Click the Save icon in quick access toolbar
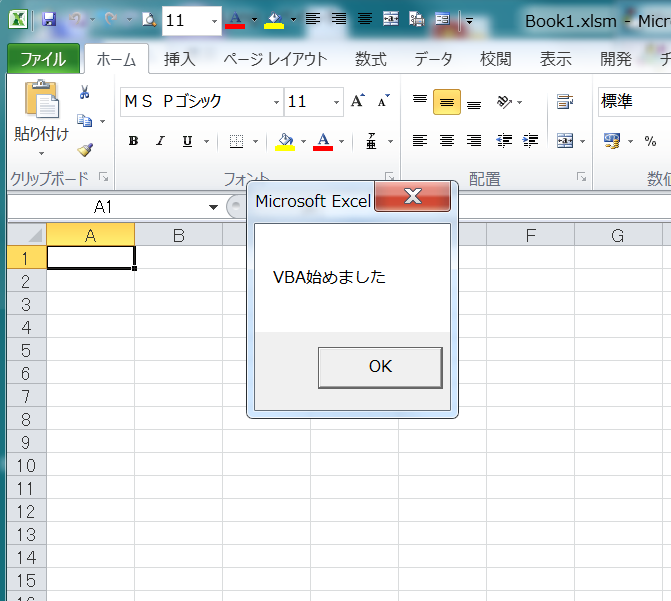 click(x=49, y=20)
